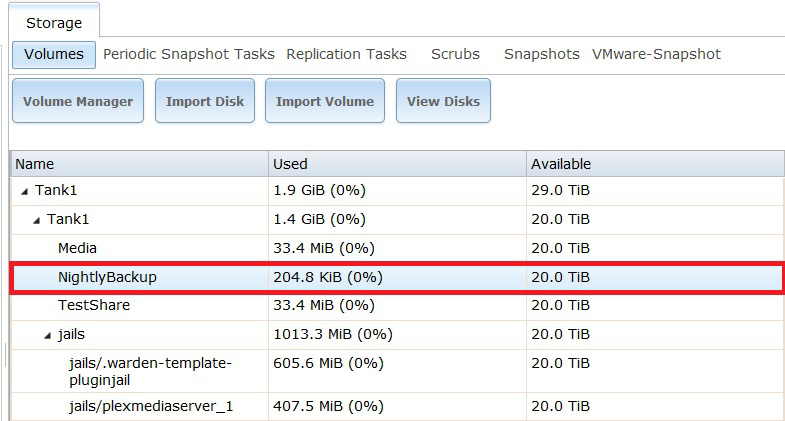Show the Snapshots tab

coord(541,54)
